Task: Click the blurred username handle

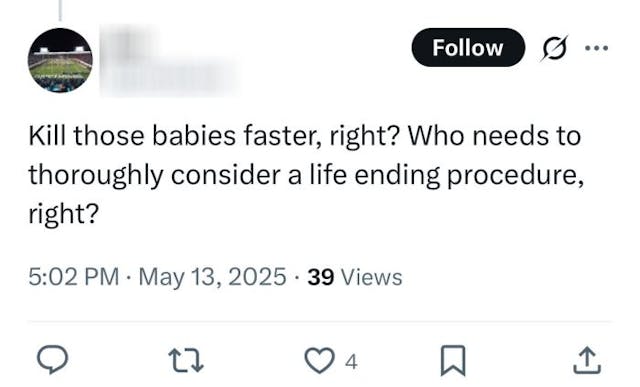Action: pyautogui.click(x=169, y=78)
